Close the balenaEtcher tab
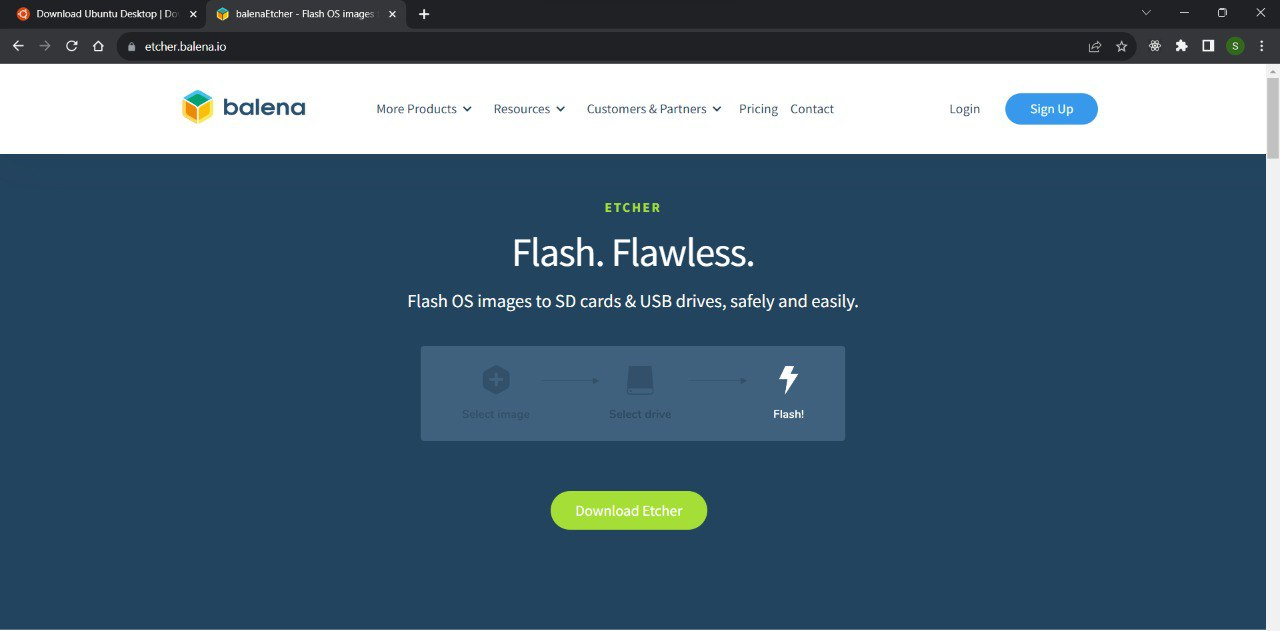 pyautogui.click(x=391, y=14)
